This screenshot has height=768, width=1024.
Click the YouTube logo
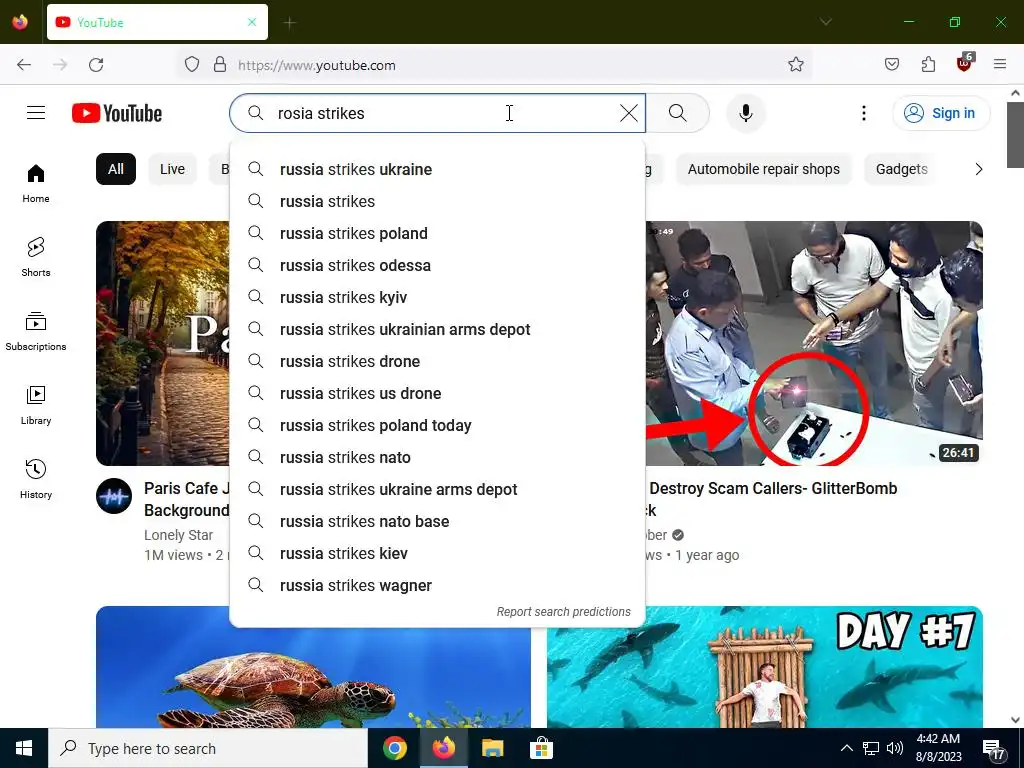(117, 113)
